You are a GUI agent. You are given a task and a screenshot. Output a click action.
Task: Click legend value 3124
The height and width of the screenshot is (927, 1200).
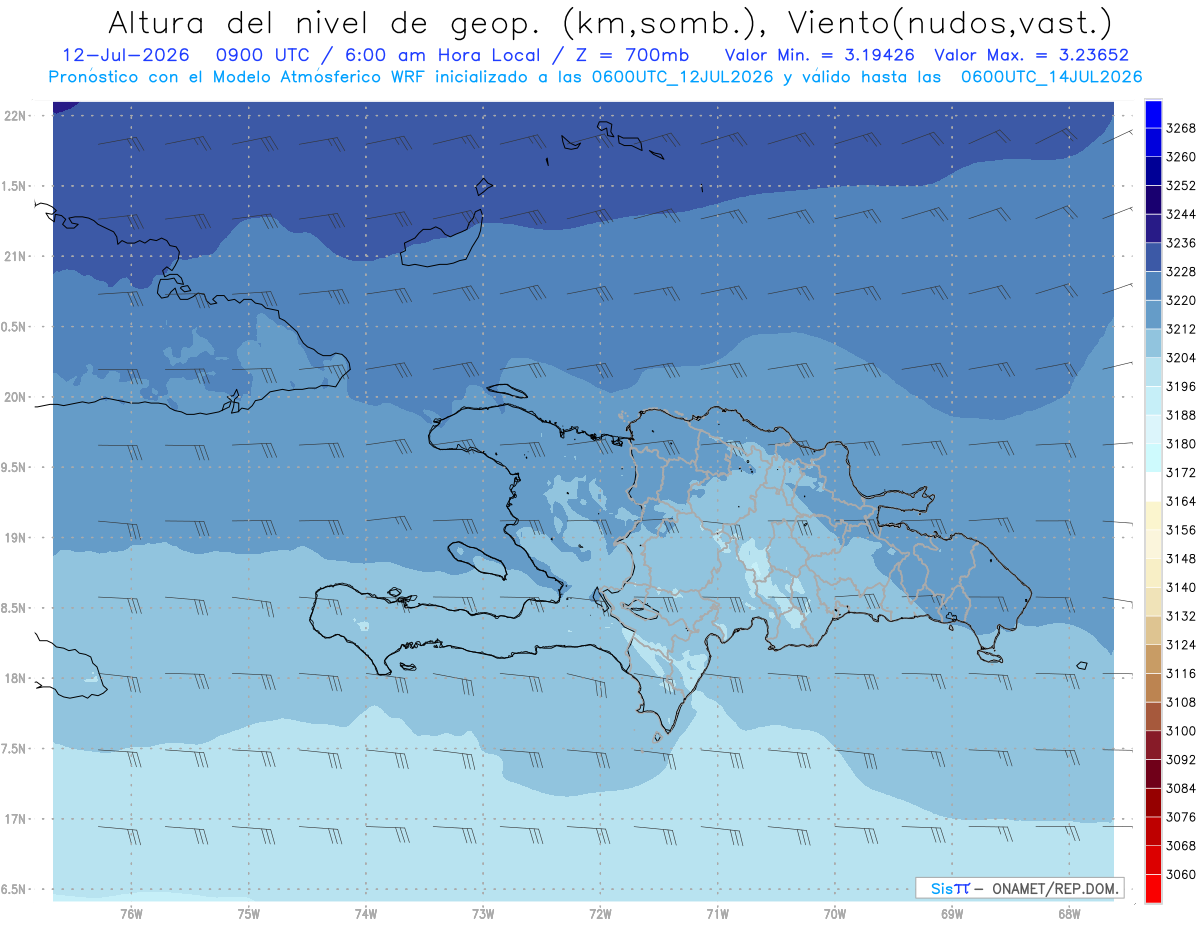click(x=1181, y=645)
